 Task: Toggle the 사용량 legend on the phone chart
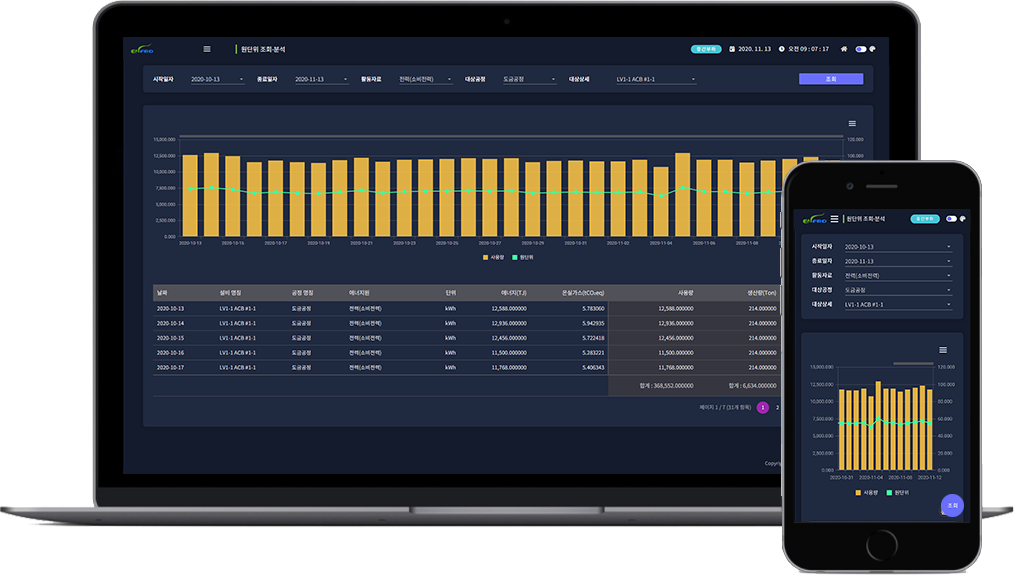click(867, 493)
